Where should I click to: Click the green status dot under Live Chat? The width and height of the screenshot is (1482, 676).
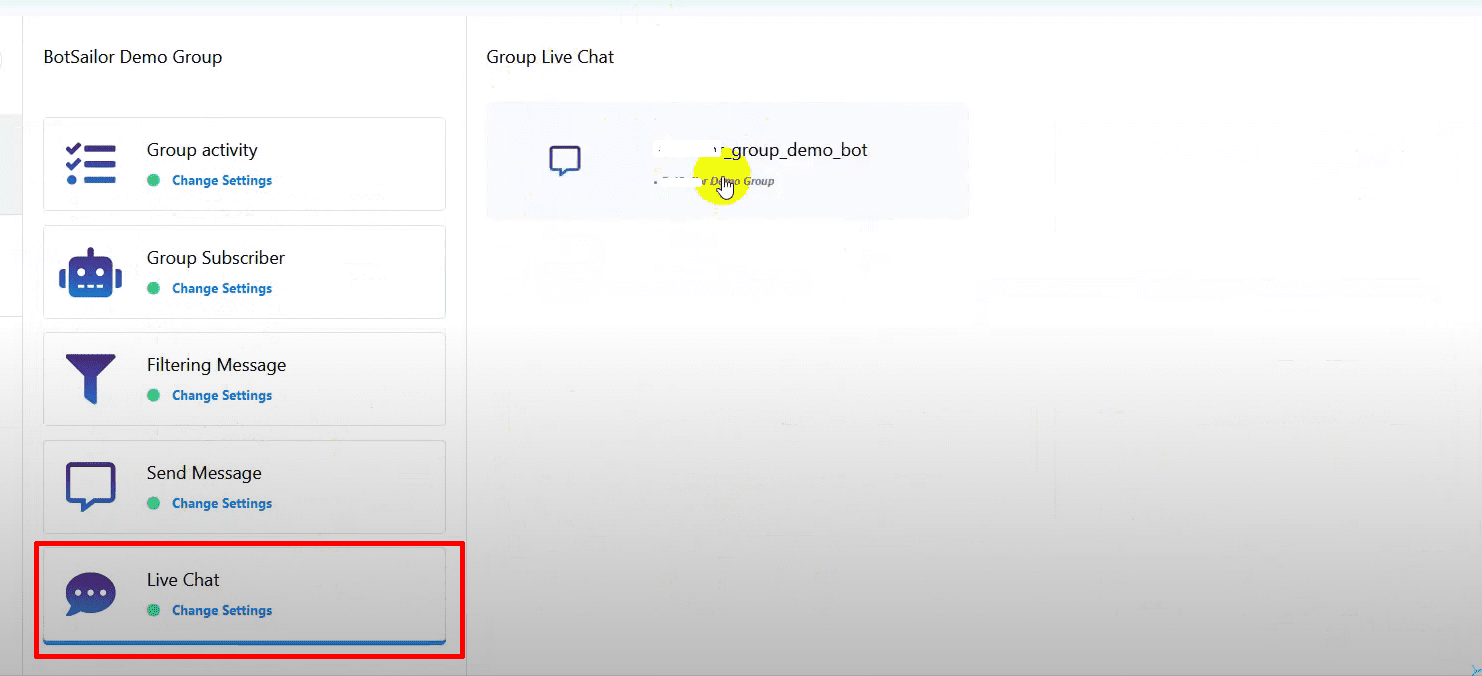(154, 610)
